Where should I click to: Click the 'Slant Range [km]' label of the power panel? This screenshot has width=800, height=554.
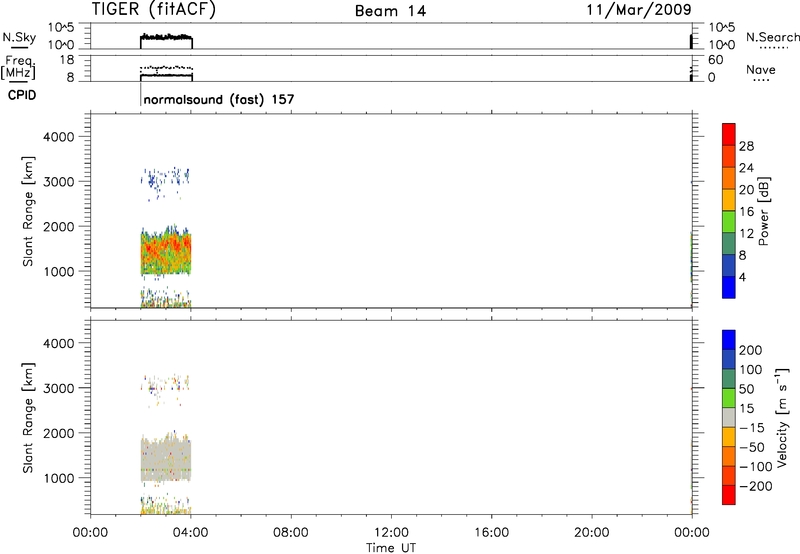click(x=28, y=211)
